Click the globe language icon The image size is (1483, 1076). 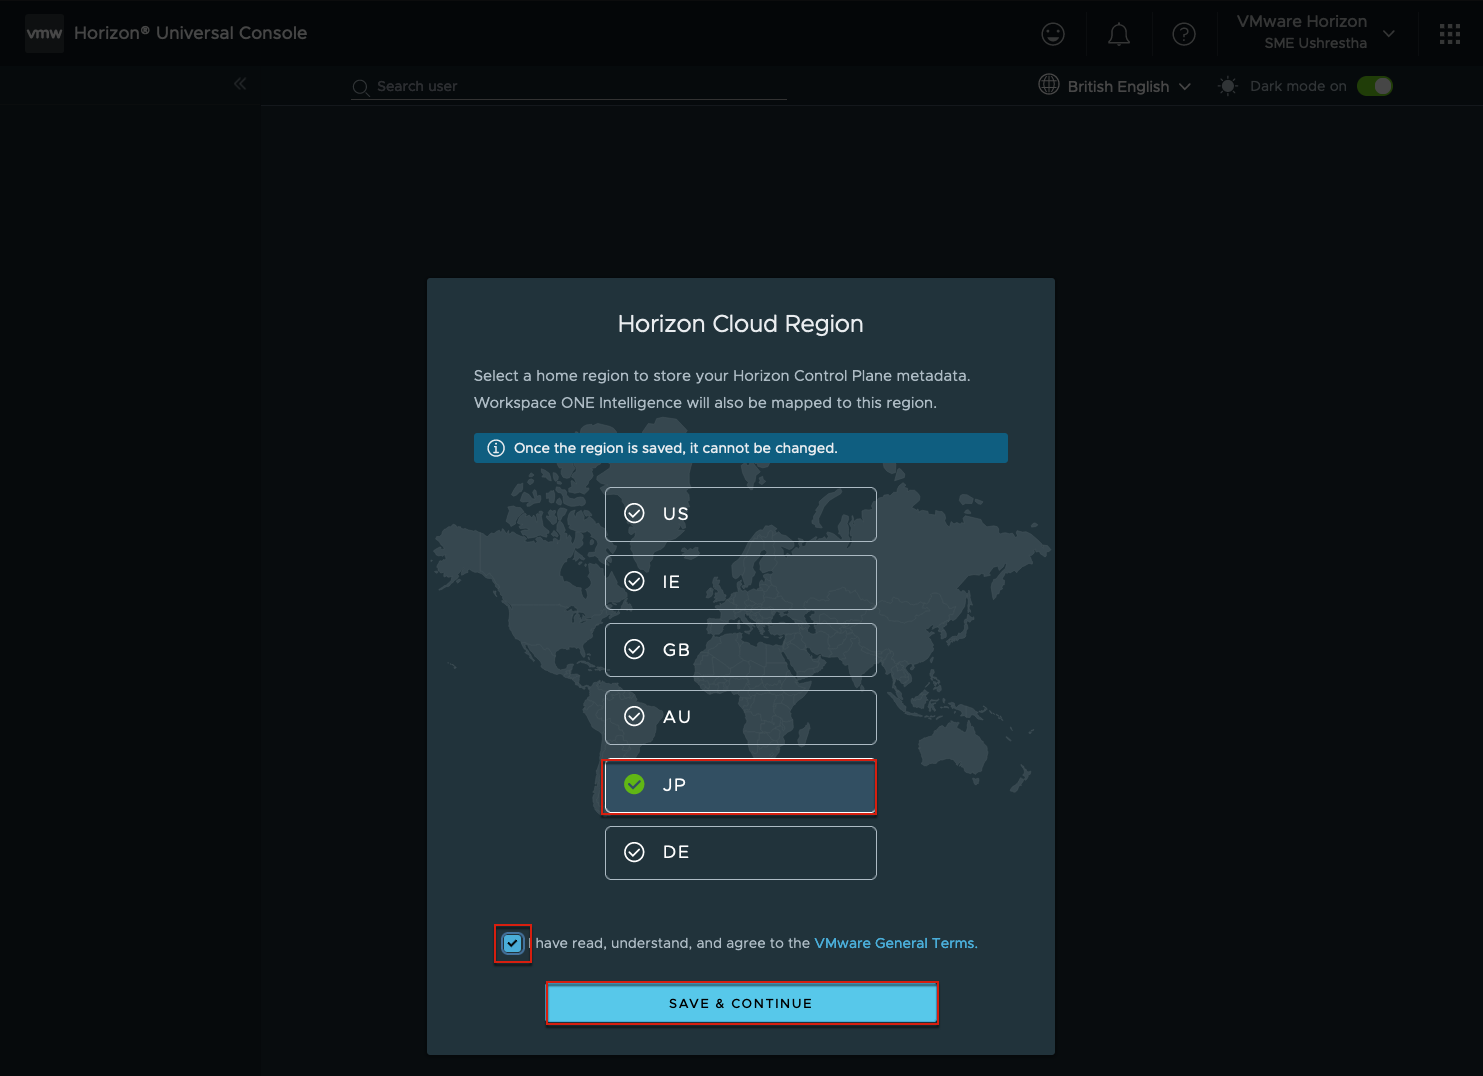click(x=1049, y=85)
